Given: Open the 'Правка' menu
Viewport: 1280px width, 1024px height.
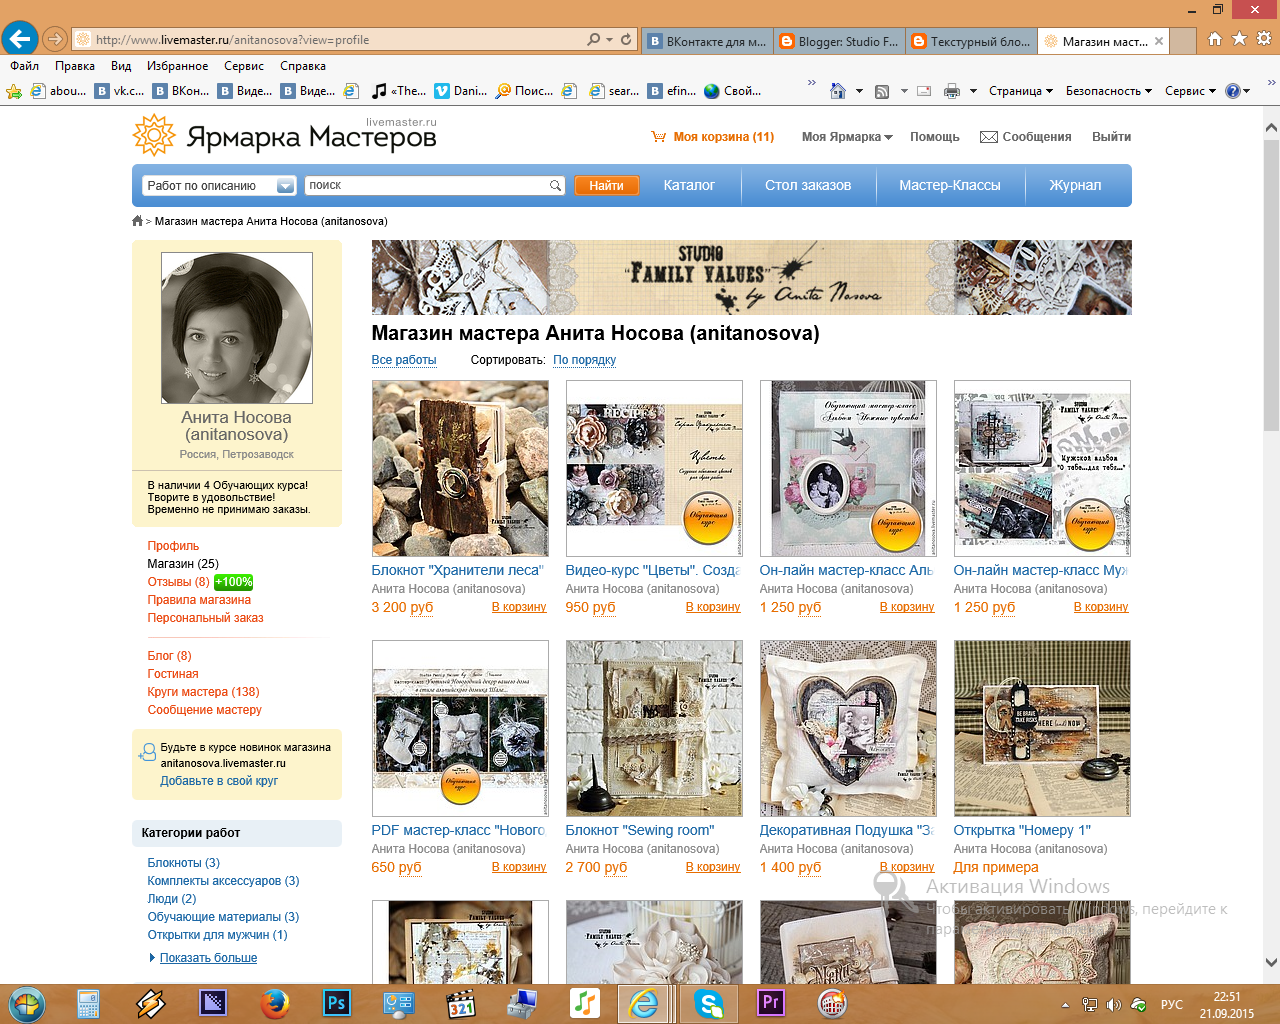Looking at the screenshot, I should tap(75, 66).
